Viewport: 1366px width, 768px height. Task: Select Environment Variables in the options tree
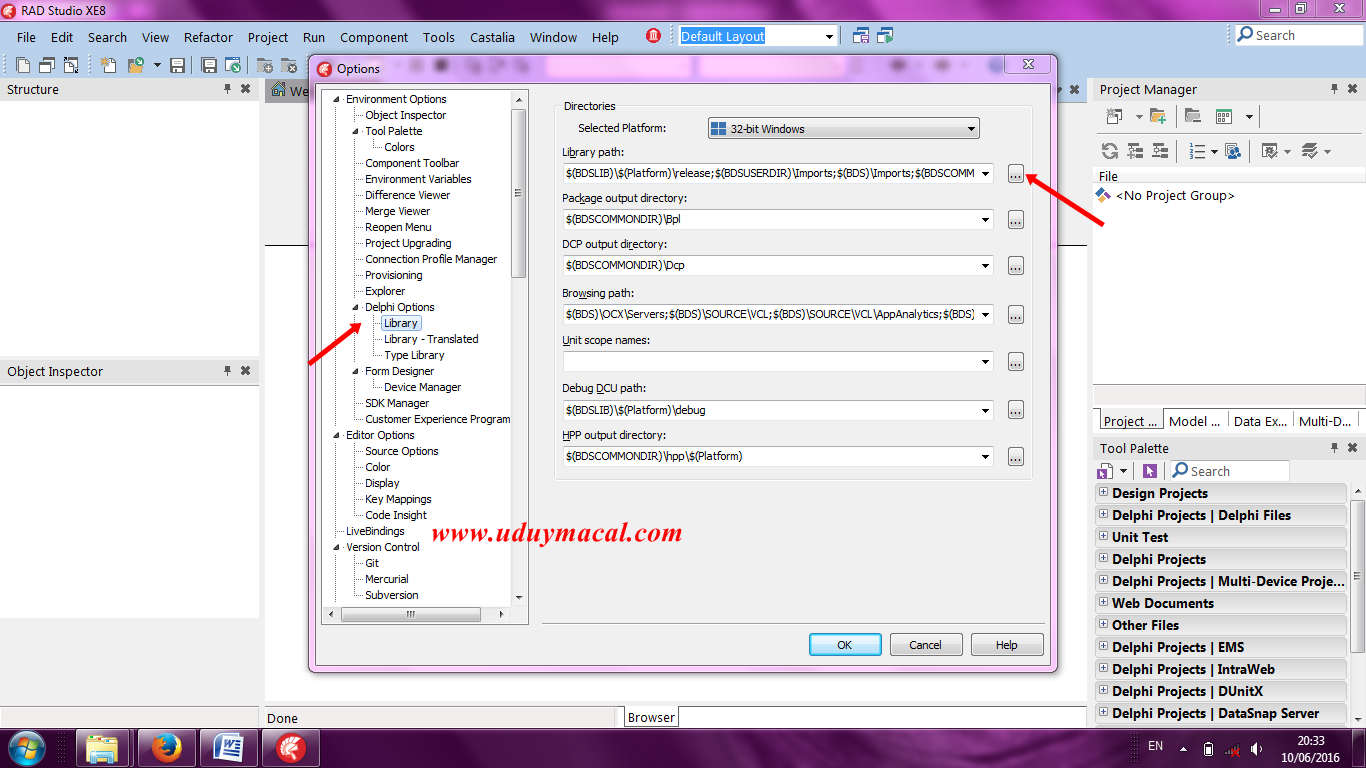418,179
